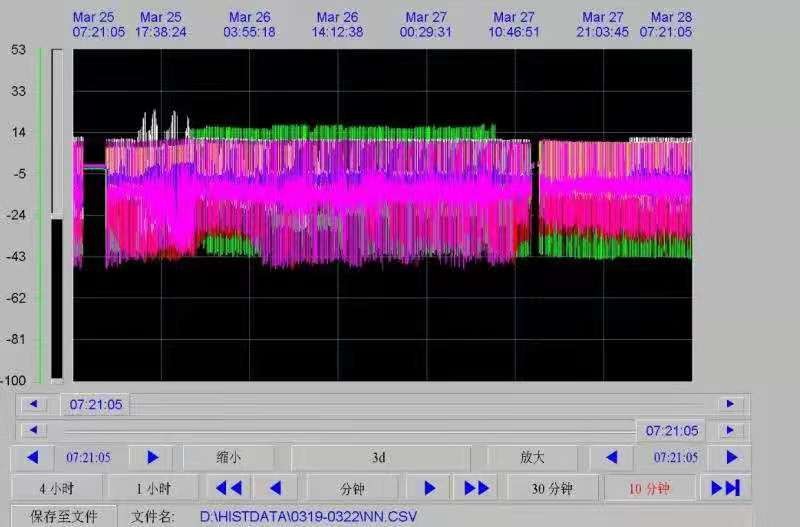The height and width of the screenshot is (527, 800).
Task: Click the second scrollbar's 07:21:05 thumb
Action: point(670,430)
